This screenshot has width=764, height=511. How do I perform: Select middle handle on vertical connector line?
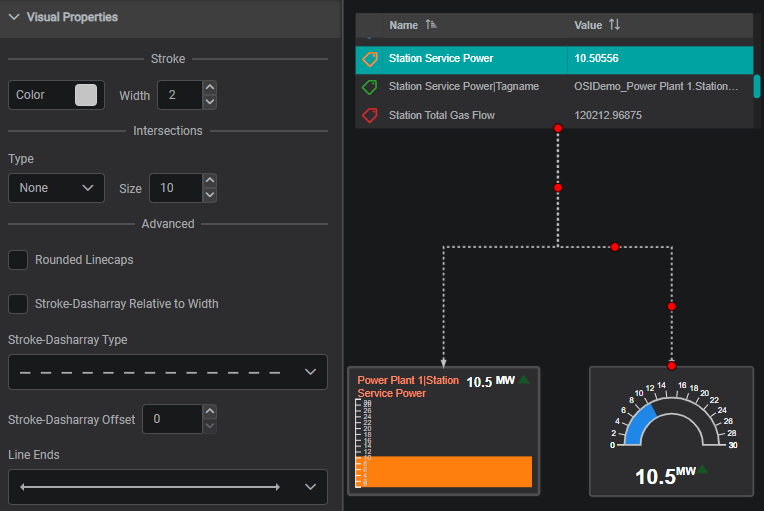[558, 188]
